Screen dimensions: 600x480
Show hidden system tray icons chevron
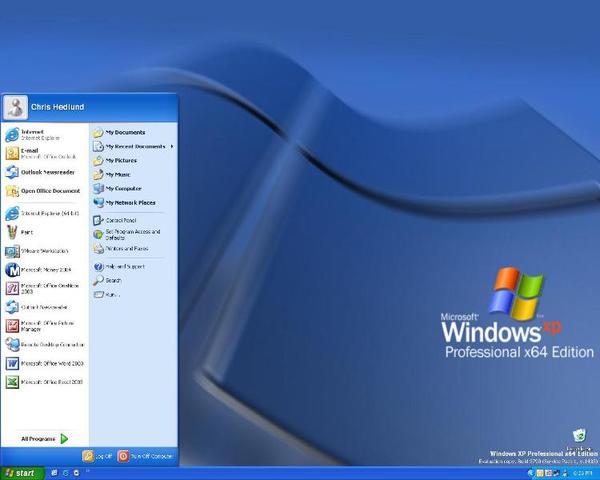point(530,473)
